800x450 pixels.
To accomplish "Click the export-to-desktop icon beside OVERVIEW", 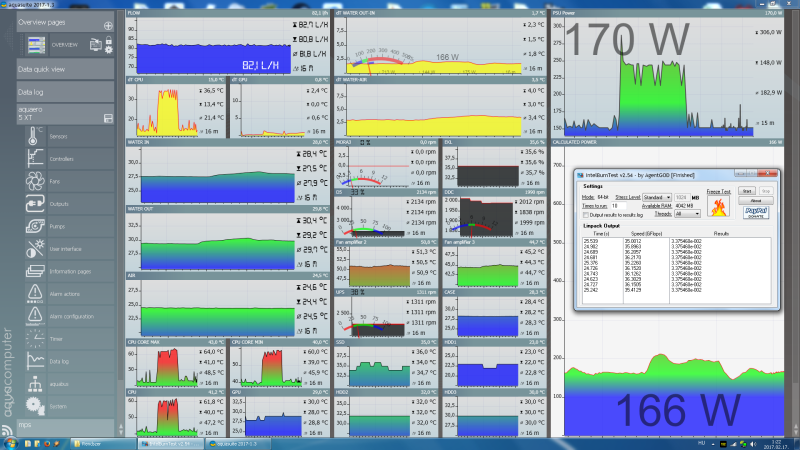I will point(95,45).
